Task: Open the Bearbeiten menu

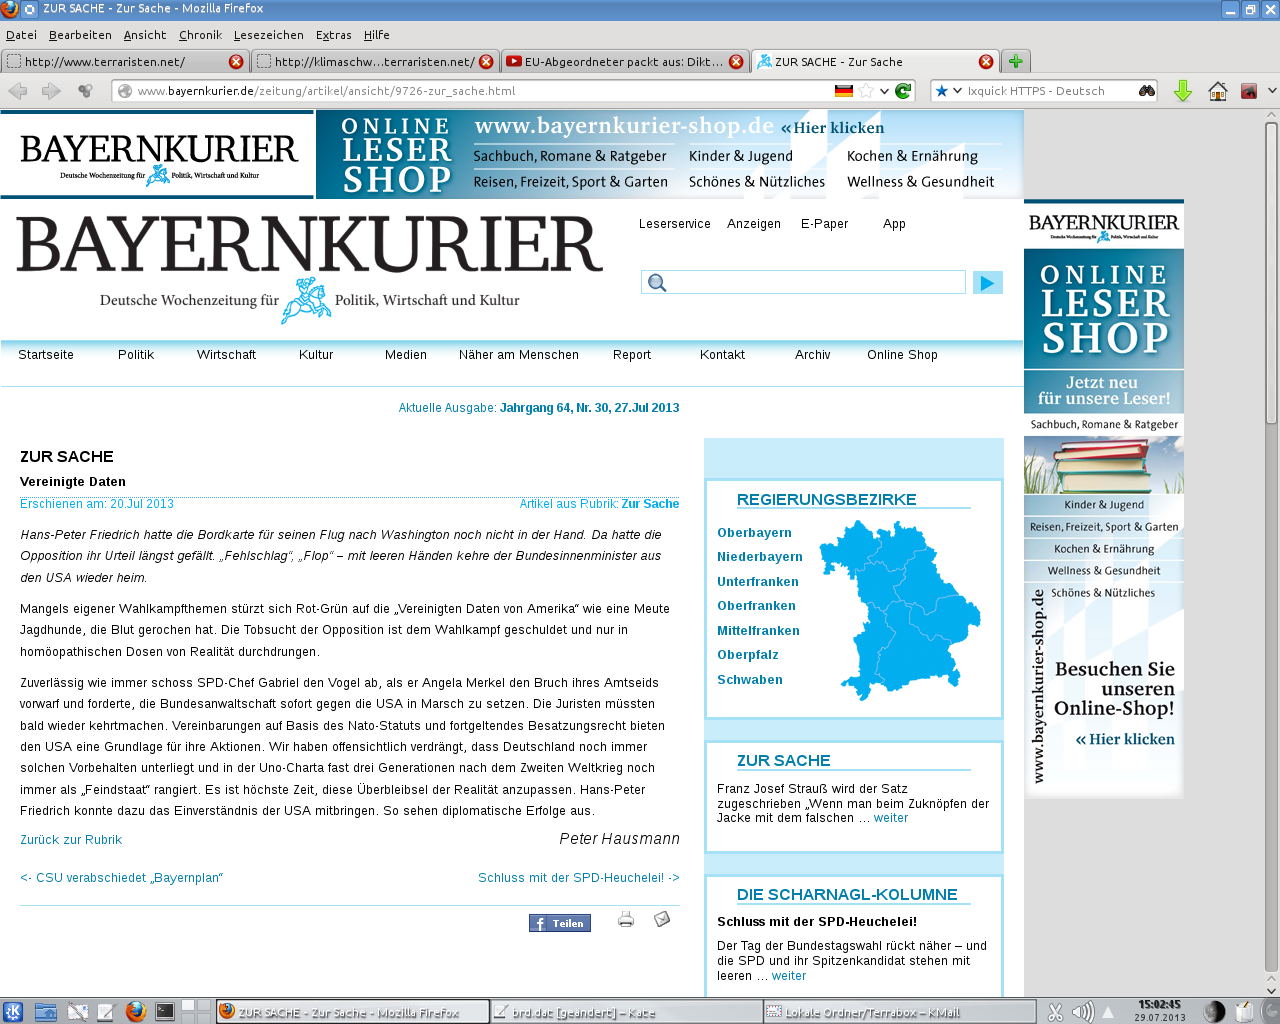Action: (80, 35)
